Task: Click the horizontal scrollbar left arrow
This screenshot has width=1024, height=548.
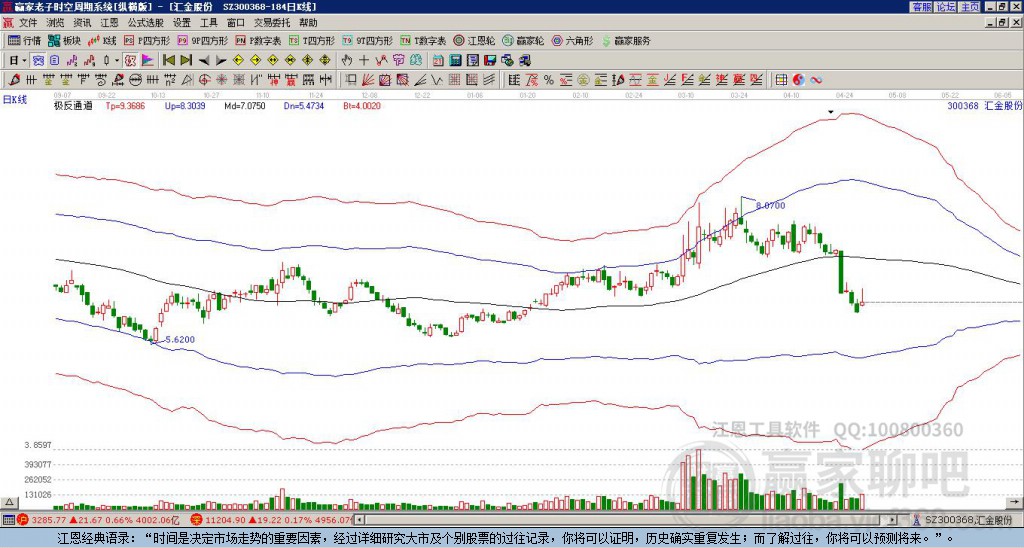Action: click(359, 520)
